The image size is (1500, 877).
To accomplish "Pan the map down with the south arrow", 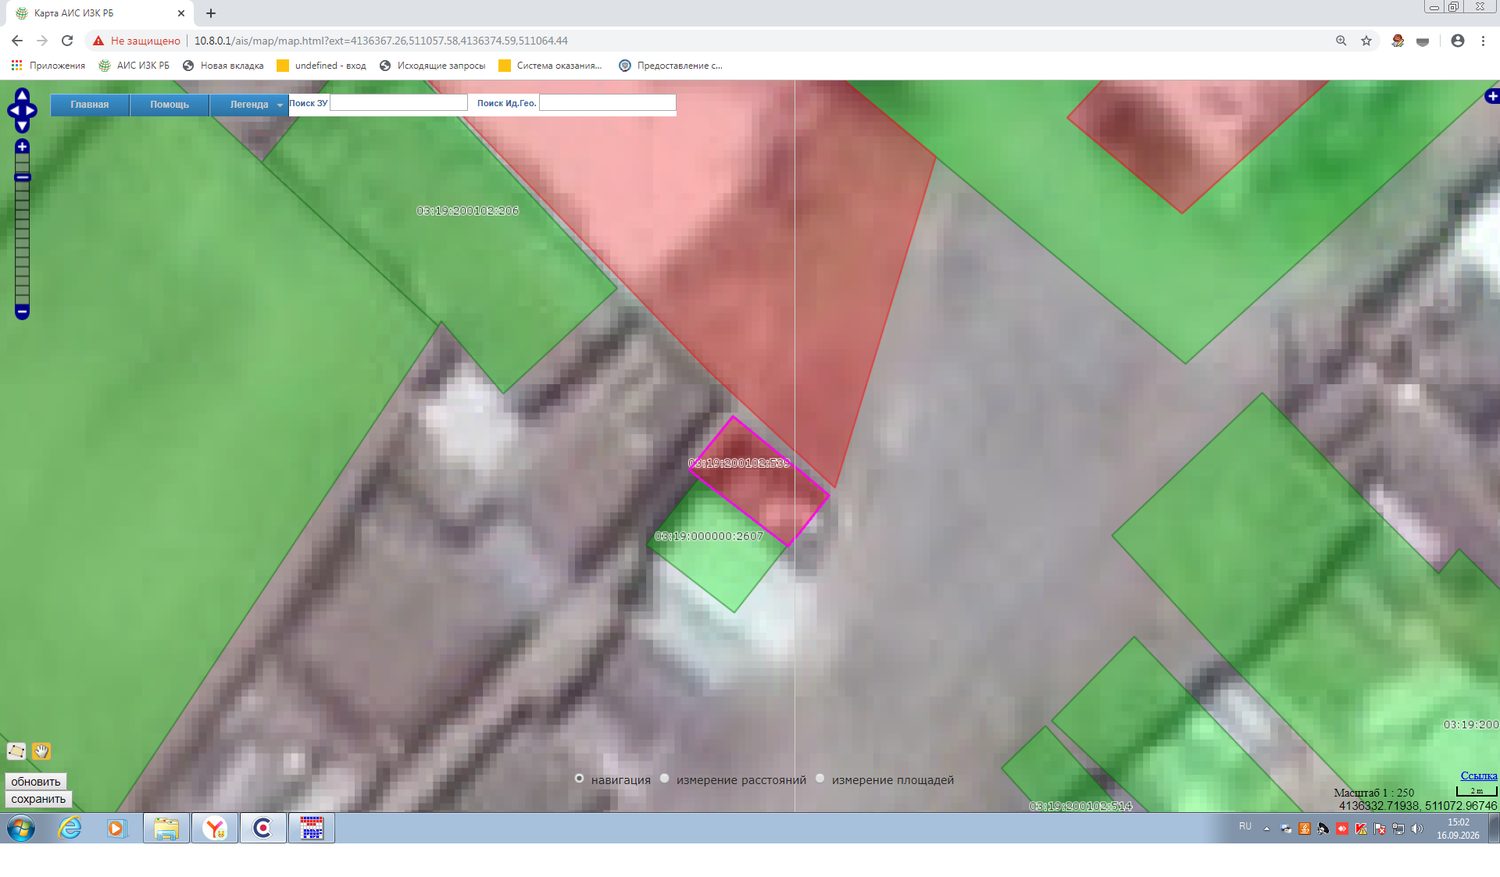I will 22,125.
